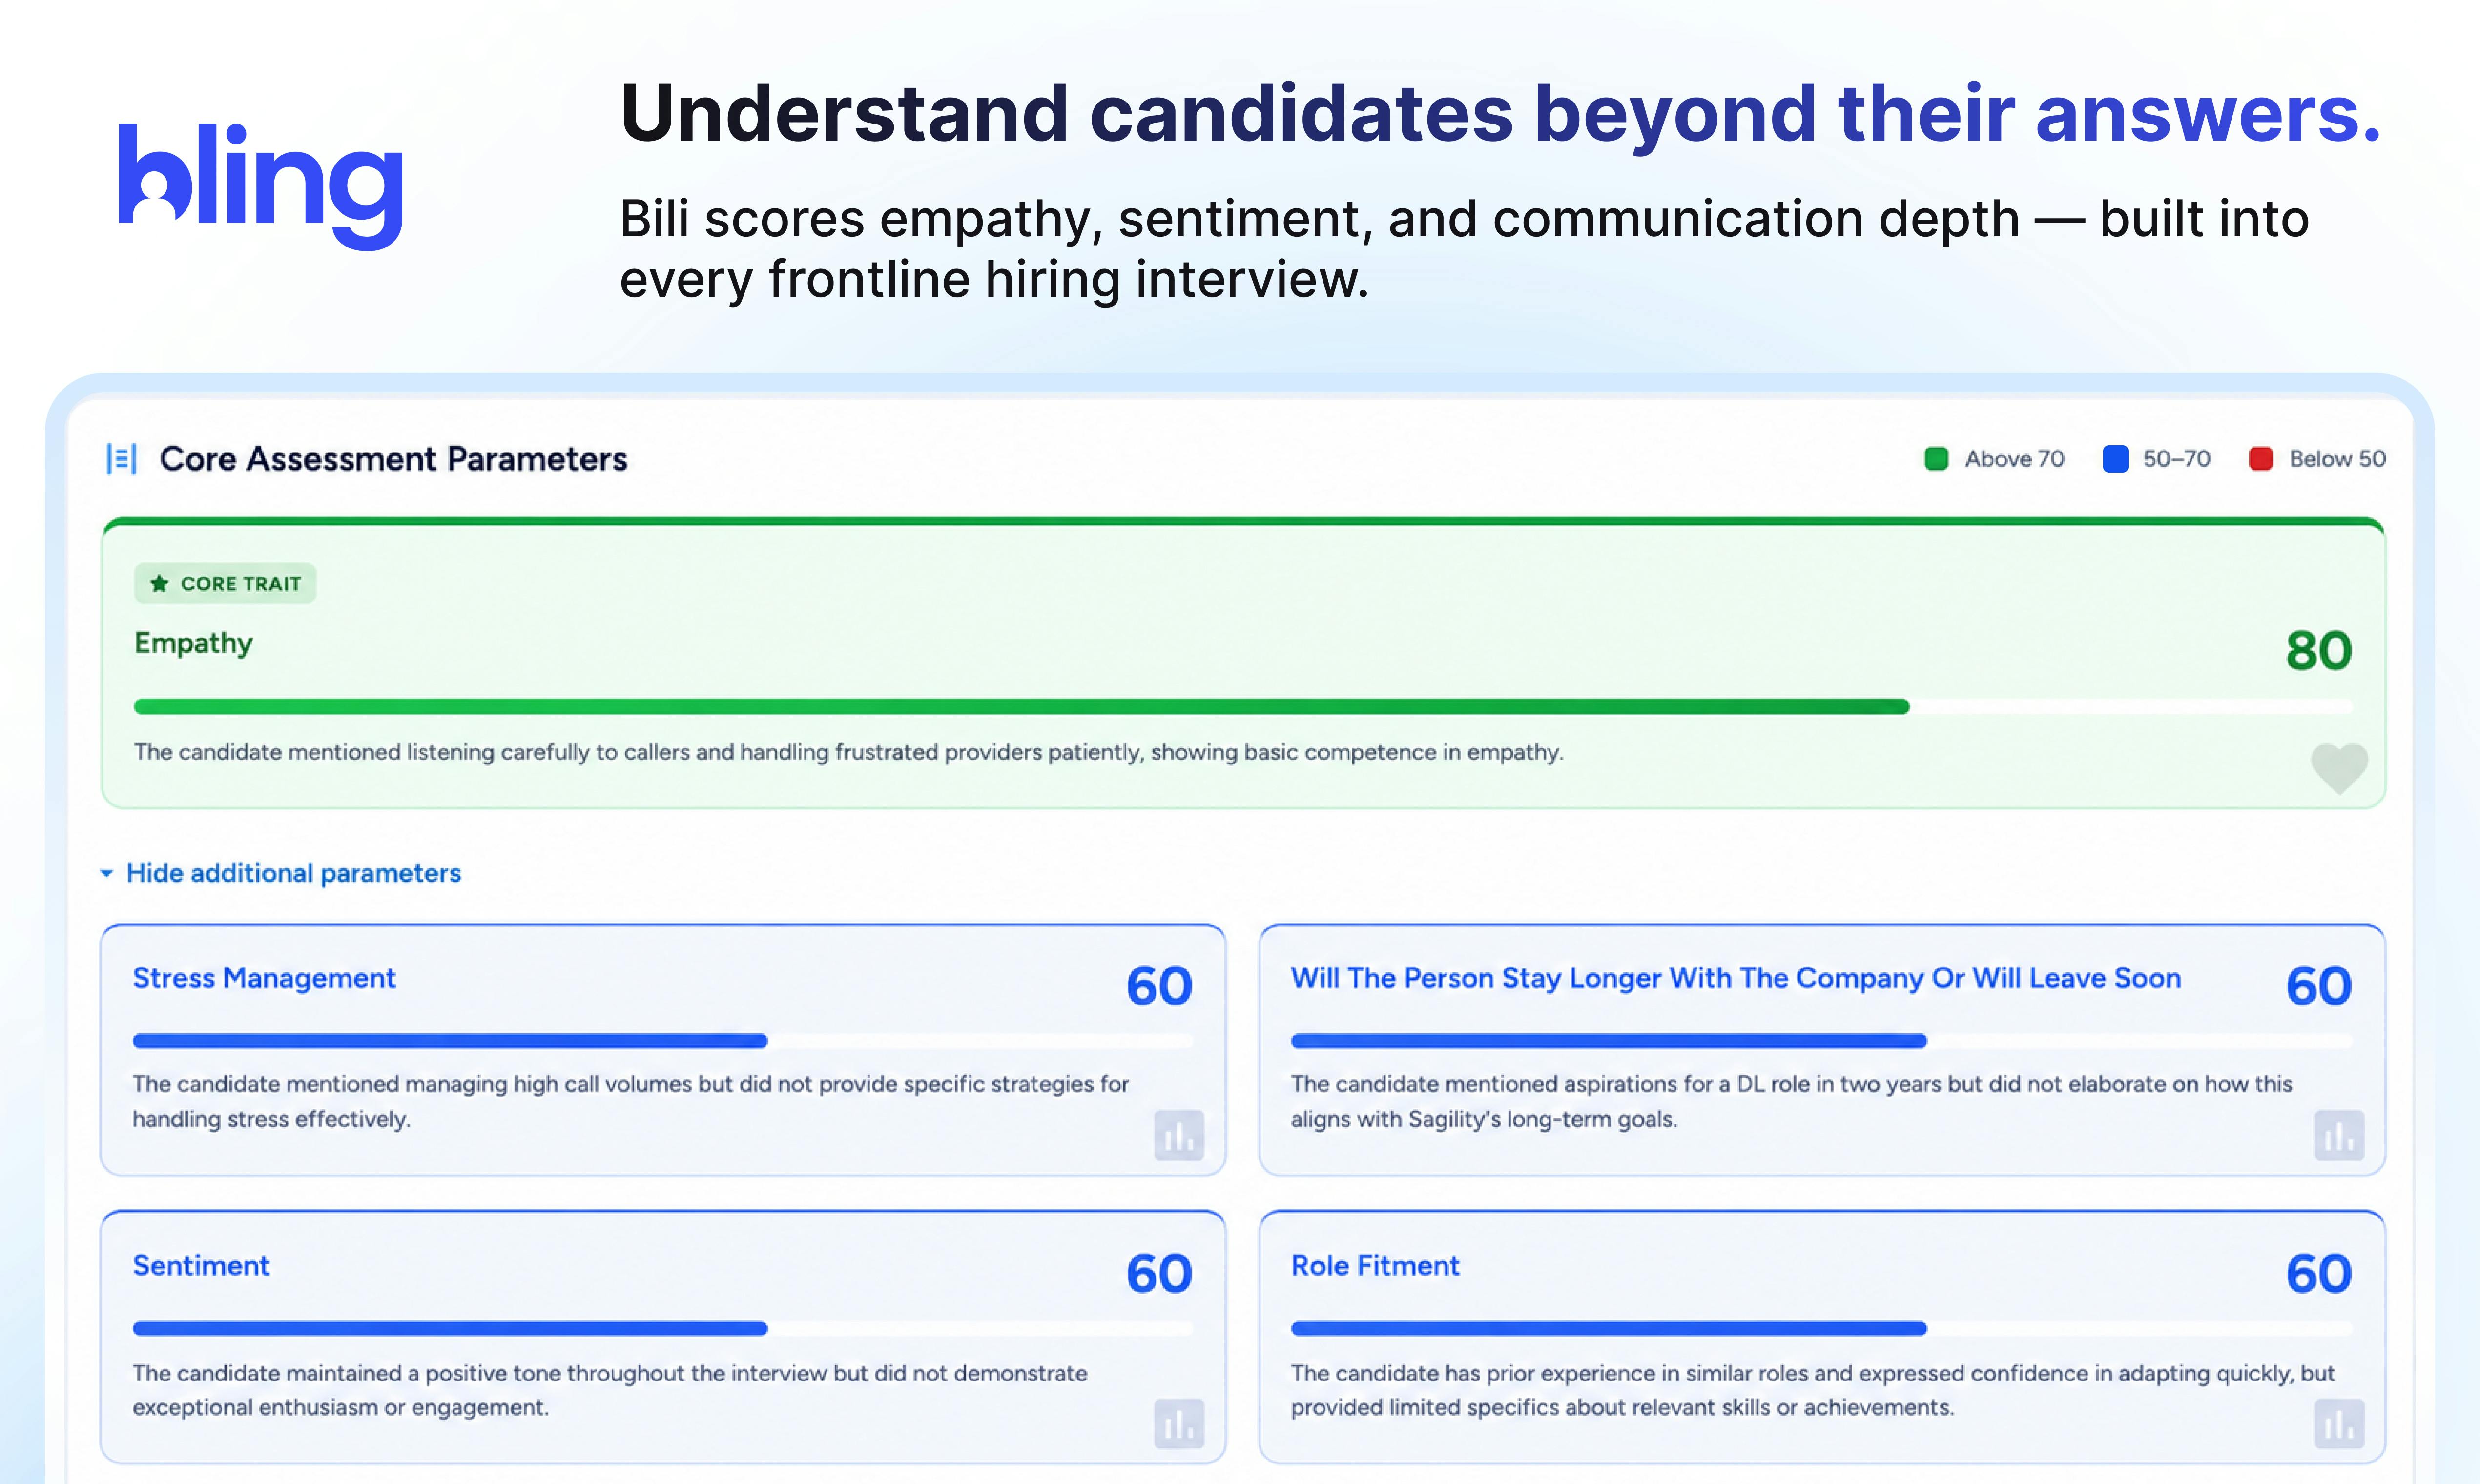Click the Role Fitment card title

point(1375,1265)
